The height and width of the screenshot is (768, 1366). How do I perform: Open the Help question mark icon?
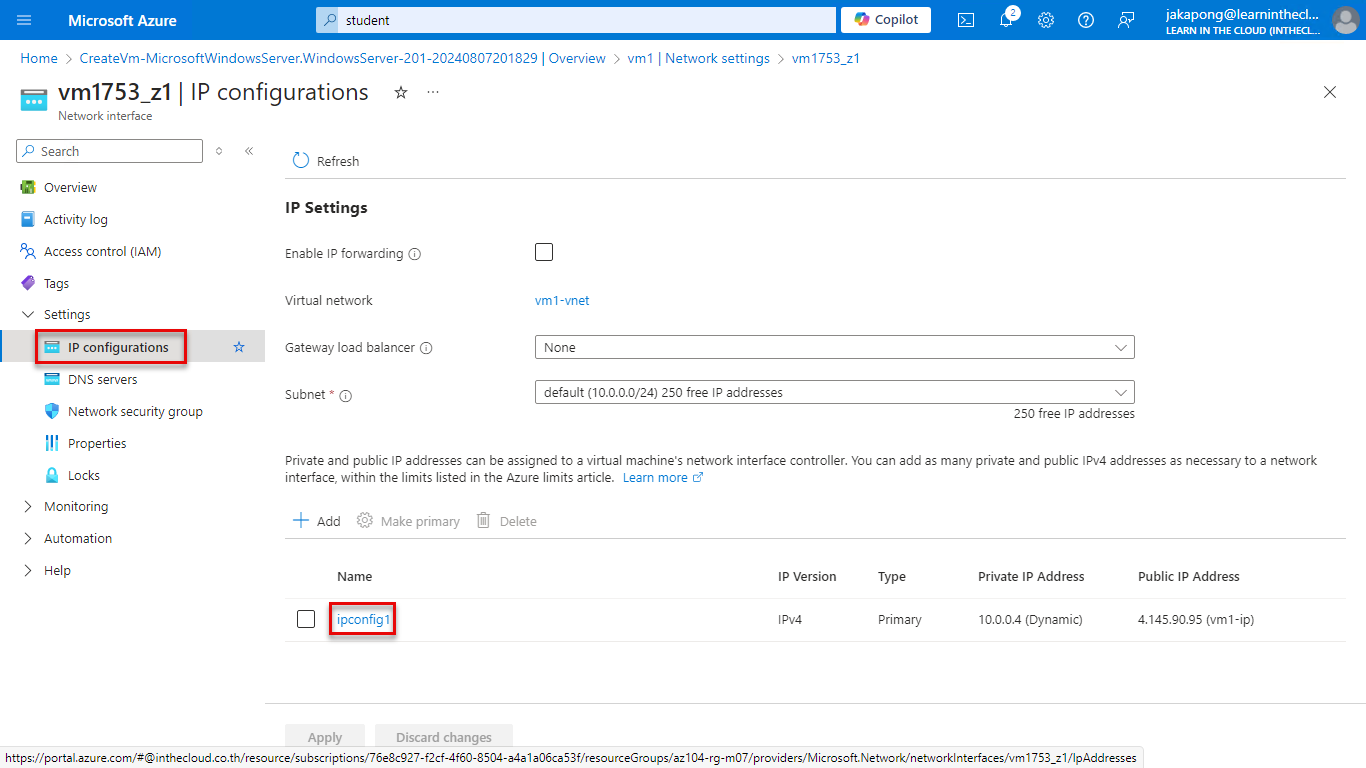(x=1086, y=20)
